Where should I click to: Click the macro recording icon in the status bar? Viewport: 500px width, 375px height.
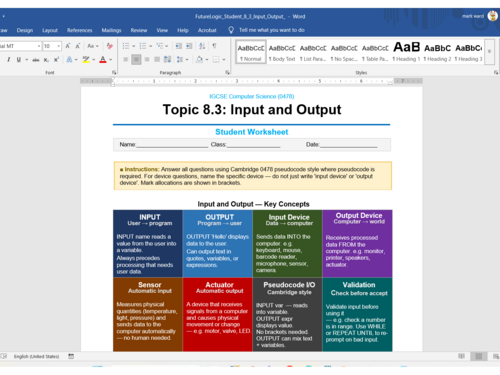pos(71,356)
